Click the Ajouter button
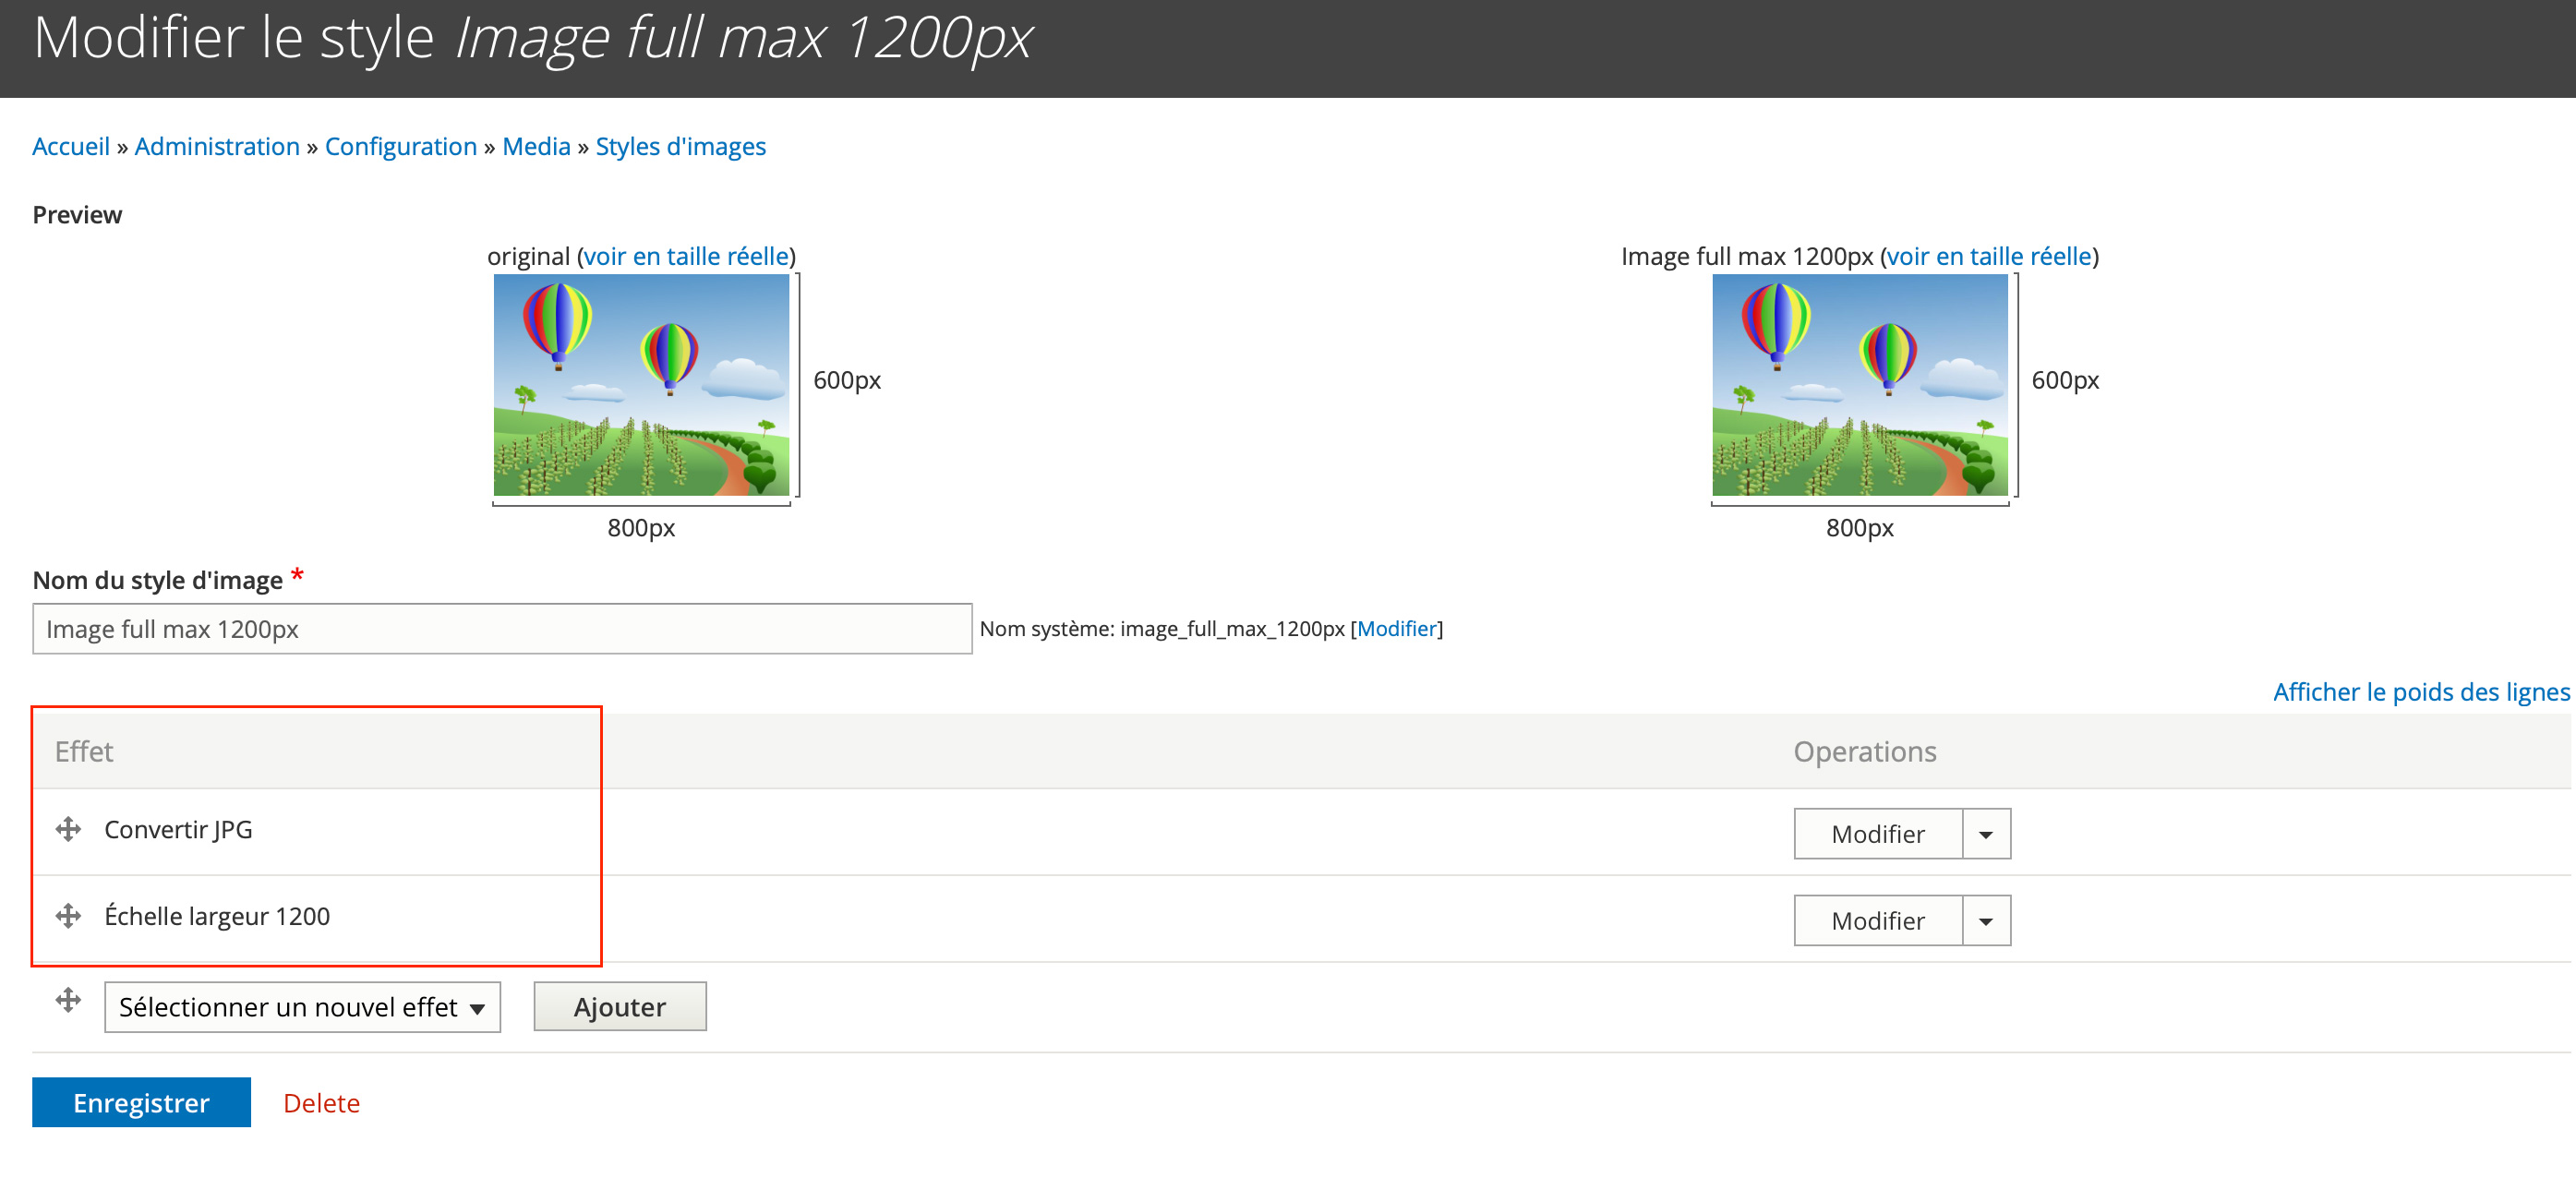The height and width of the screenshot is (1202, 2576). (x=619, y=1007)
